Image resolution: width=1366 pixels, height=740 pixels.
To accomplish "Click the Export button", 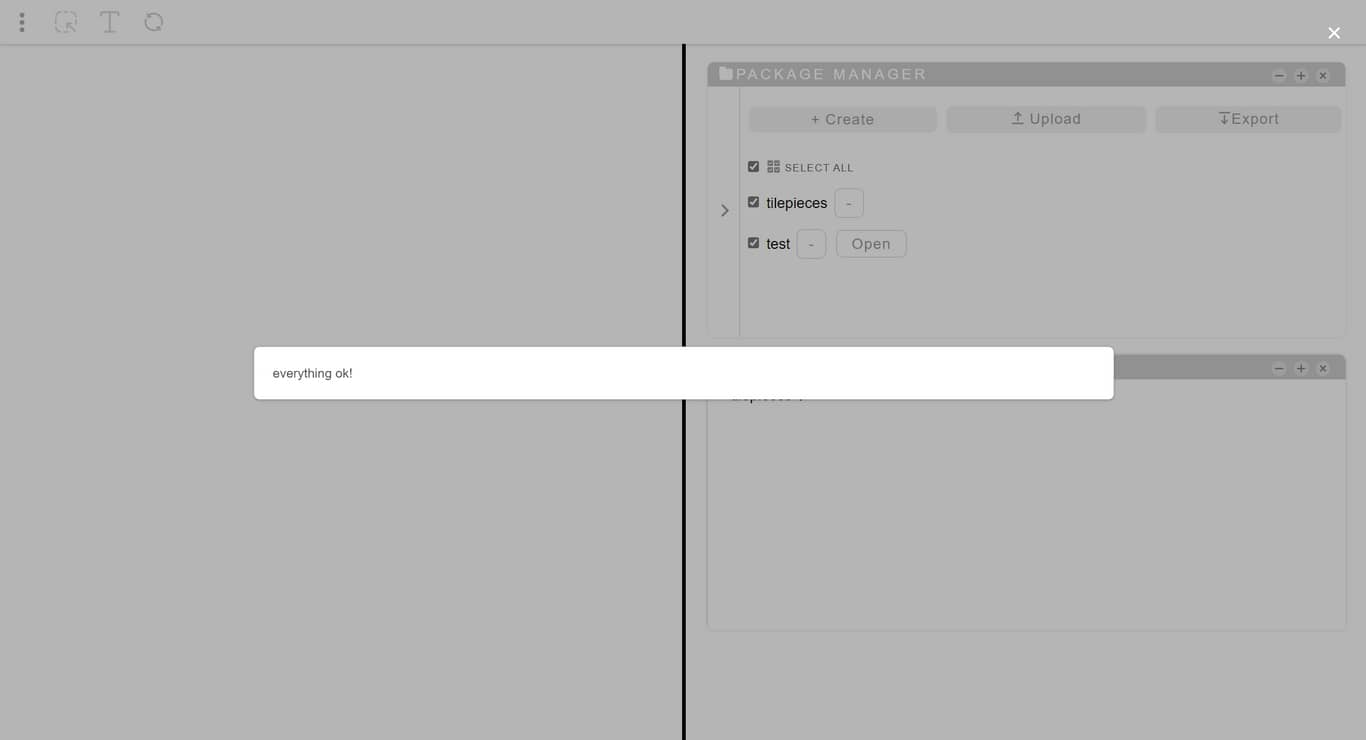I will tap(1248, 119).
